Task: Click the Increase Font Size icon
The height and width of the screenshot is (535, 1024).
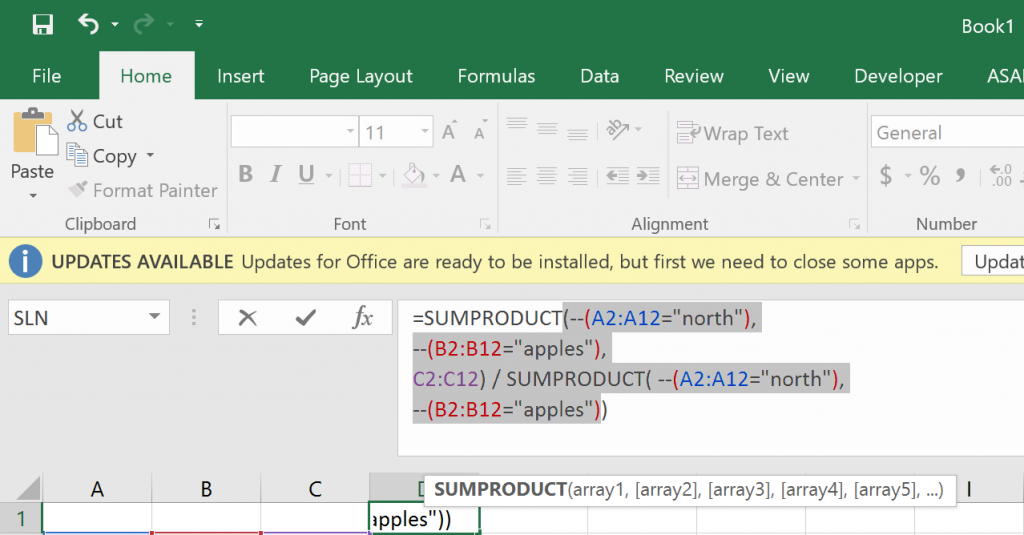Action: coord(449,131)
